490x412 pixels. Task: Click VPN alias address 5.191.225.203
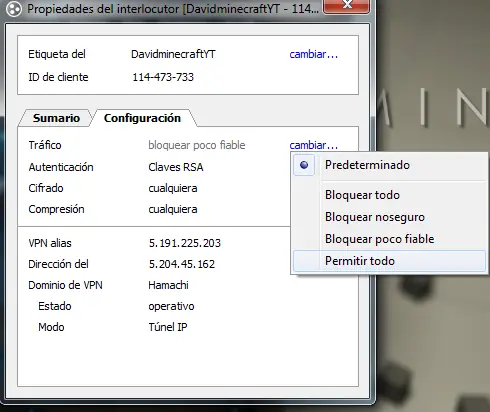pyautogui.click(x=185, y=243)
